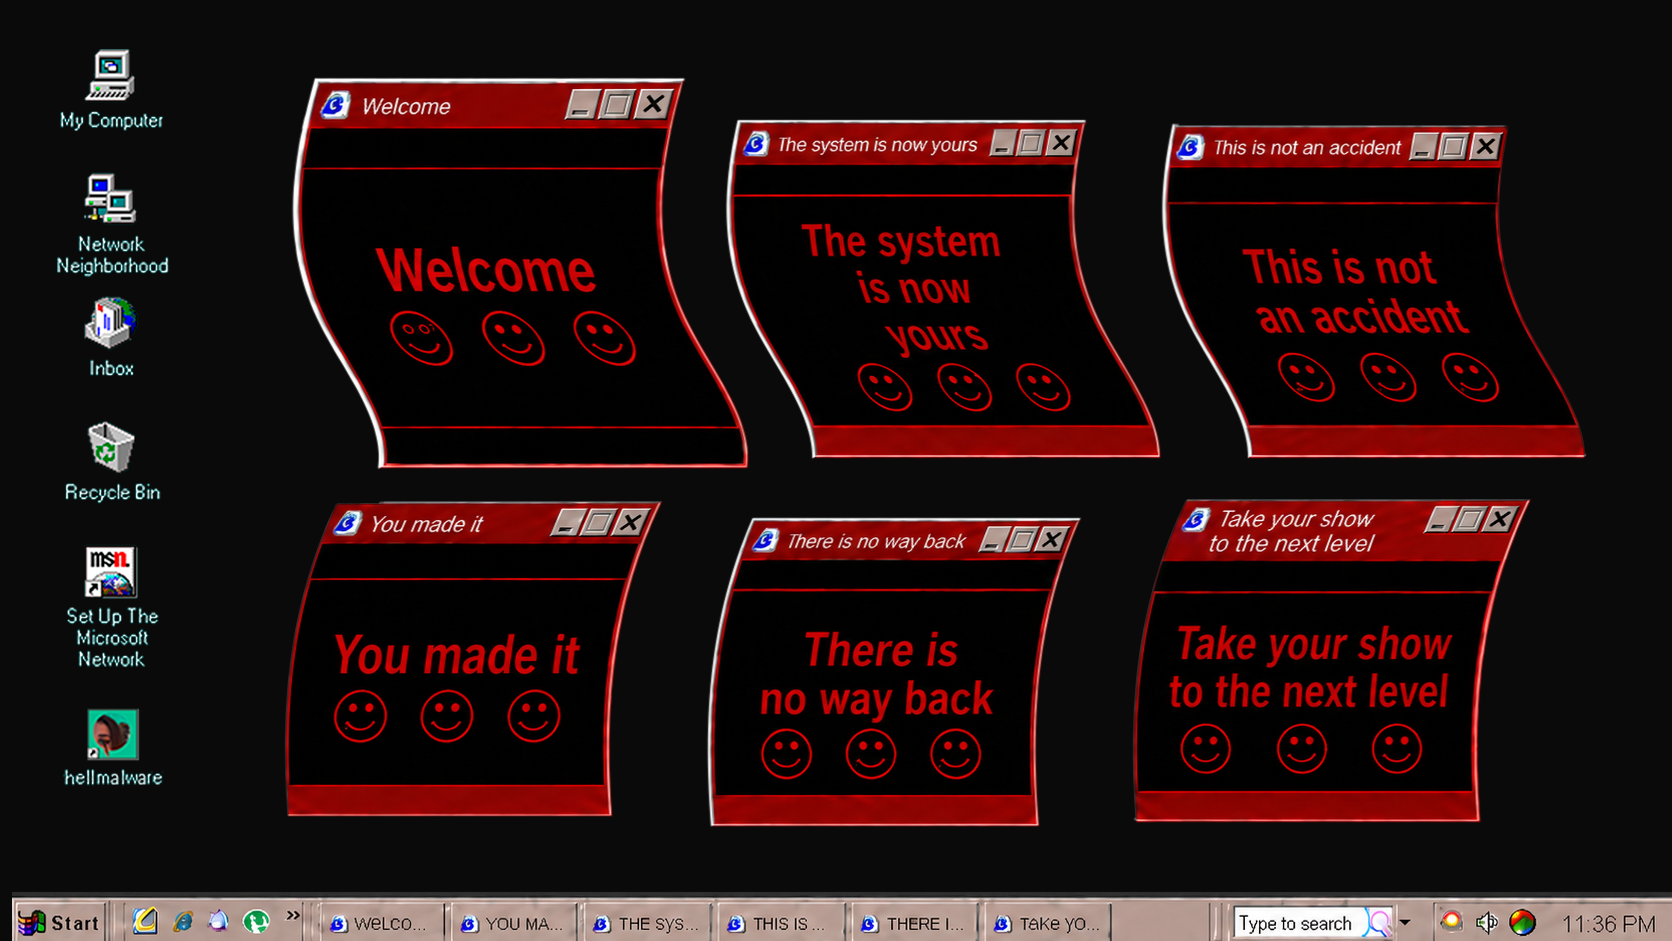Click Set Up The Microsoft Network icon
This screenshot has height=941, width=1672.
pyautogui.click(x=111, y=607)
